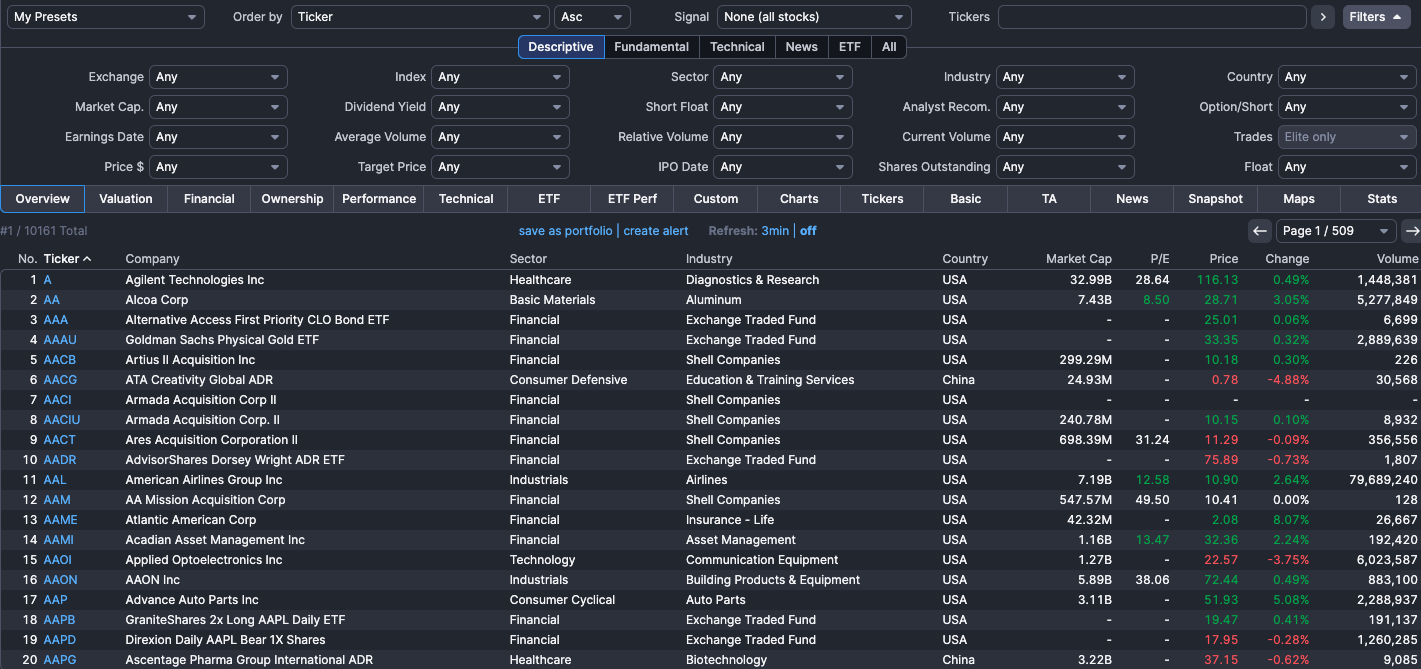
Task: Open the Performance view tab
Action: (x=379, y=199)
